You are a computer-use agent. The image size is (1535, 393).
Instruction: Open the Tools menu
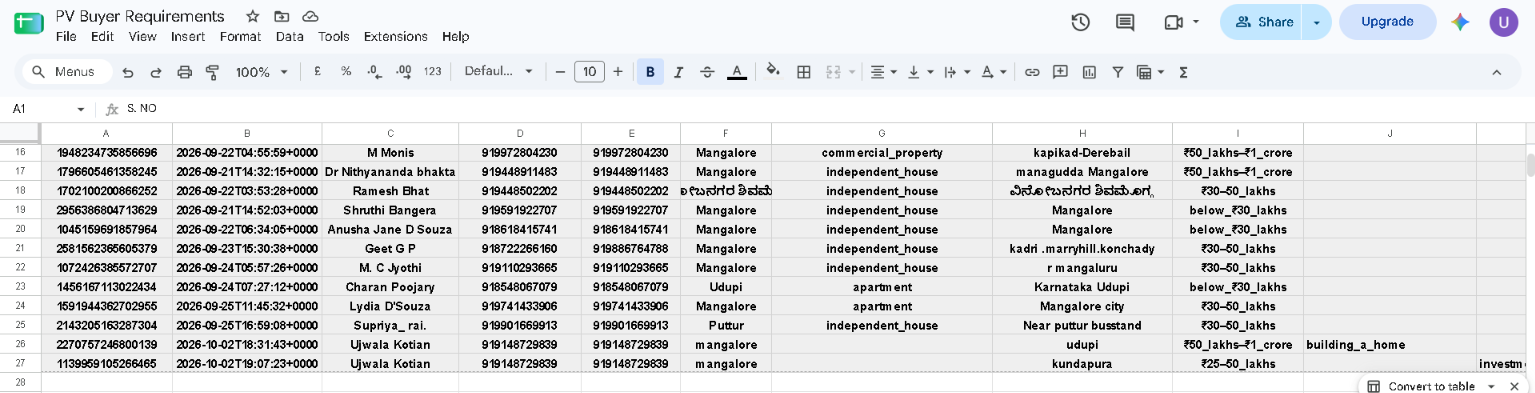point(334,37)
